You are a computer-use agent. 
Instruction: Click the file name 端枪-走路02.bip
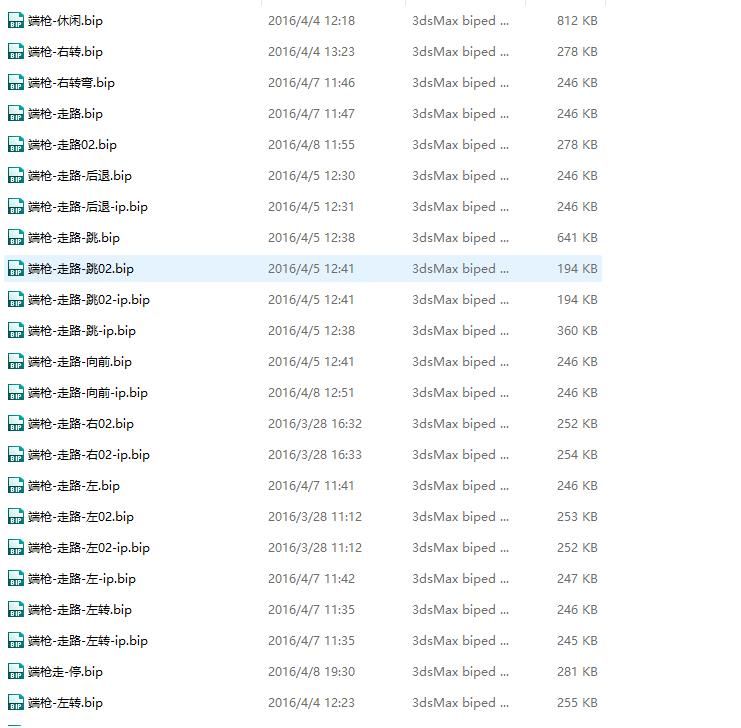click(x=72, y=145)
